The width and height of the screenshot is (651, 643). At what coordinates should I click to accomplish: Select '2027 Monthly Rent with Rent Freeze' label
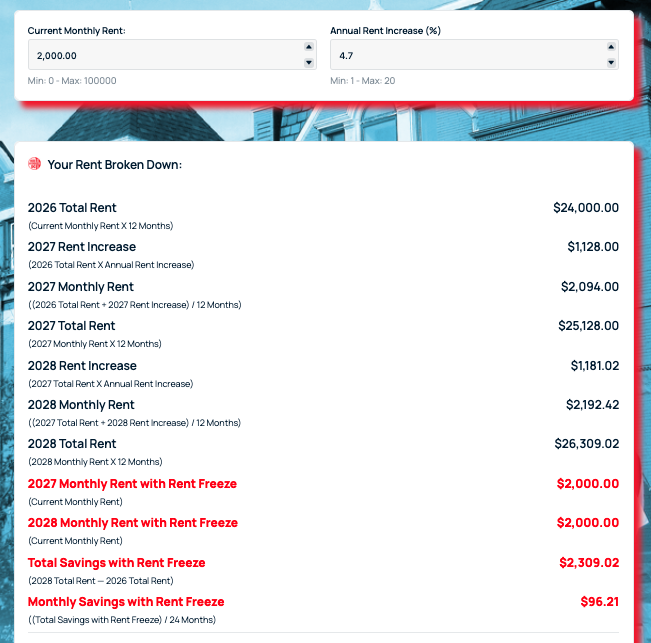[132, 484]
